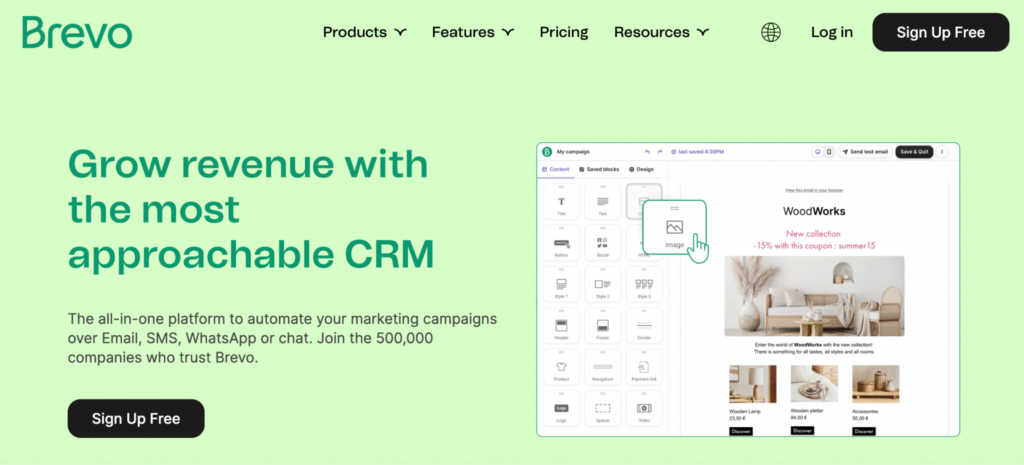
Task: Click the My campaign title
Action: pyautogui.click(x=573, y=152)
